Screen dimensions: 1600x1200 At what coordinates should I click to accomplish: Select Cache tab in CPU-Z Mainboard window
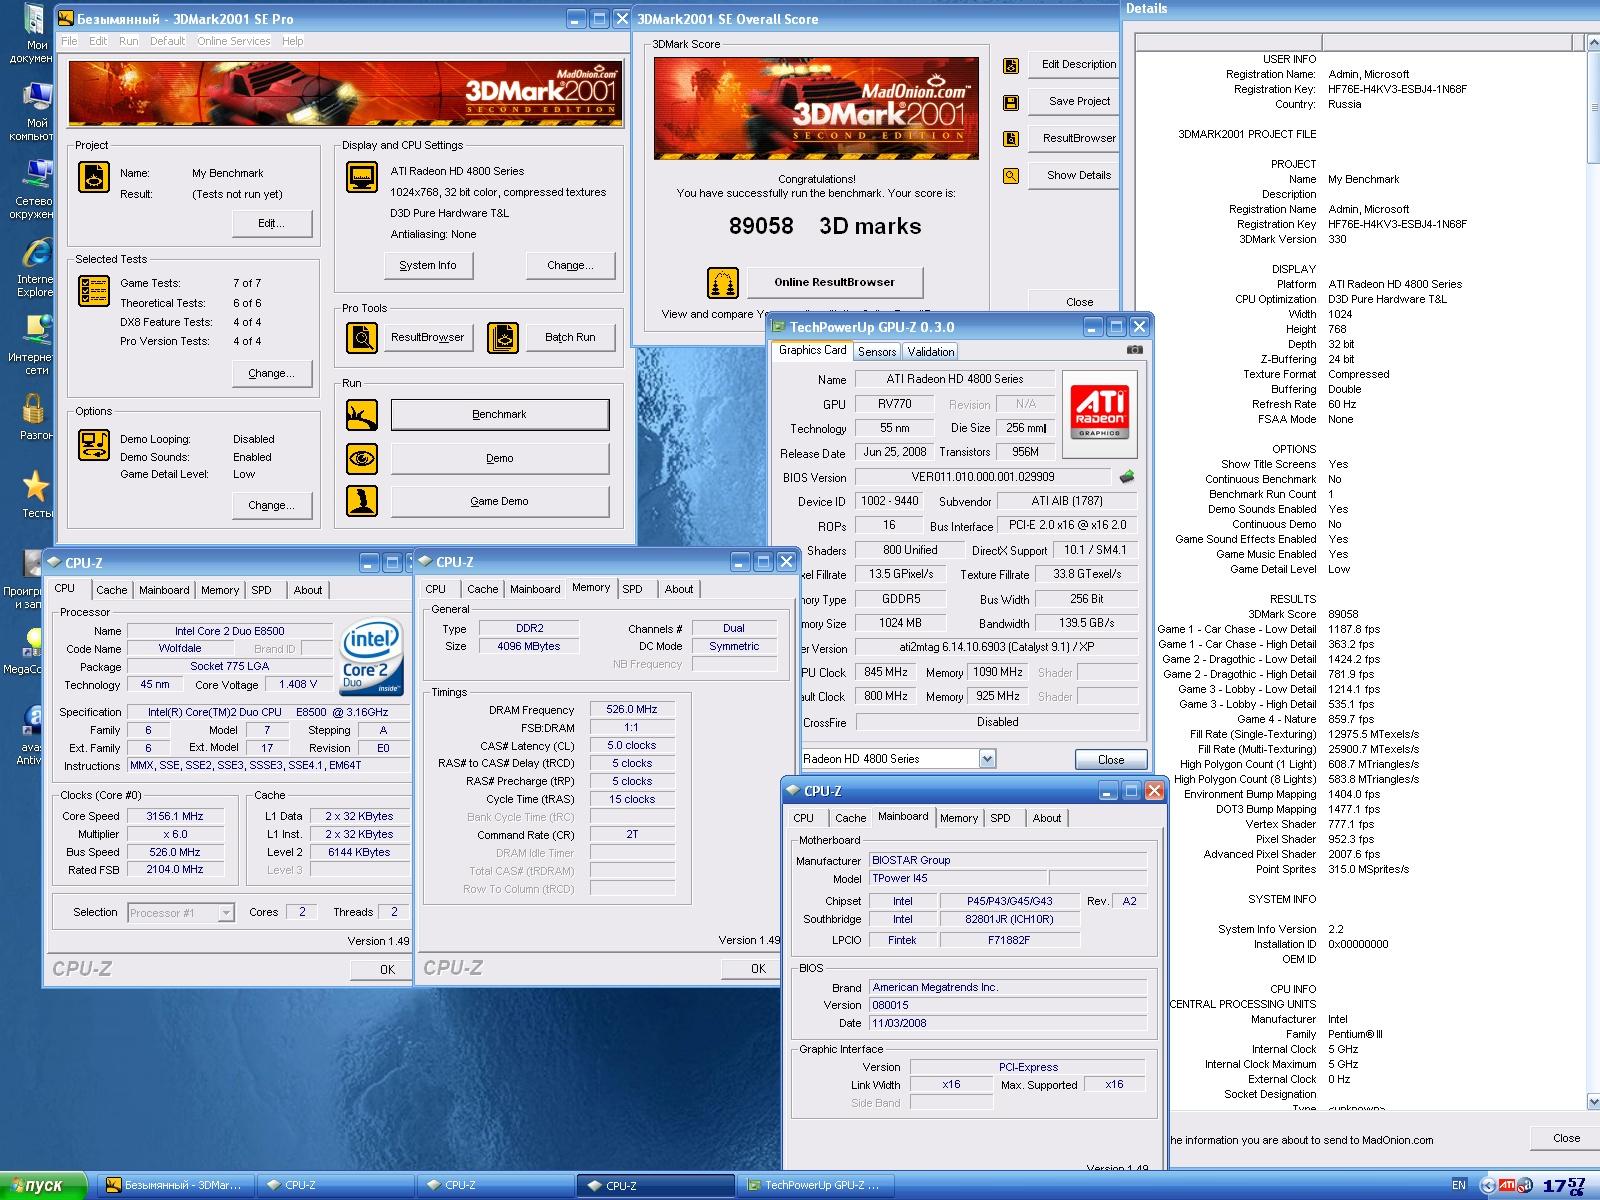851,818
